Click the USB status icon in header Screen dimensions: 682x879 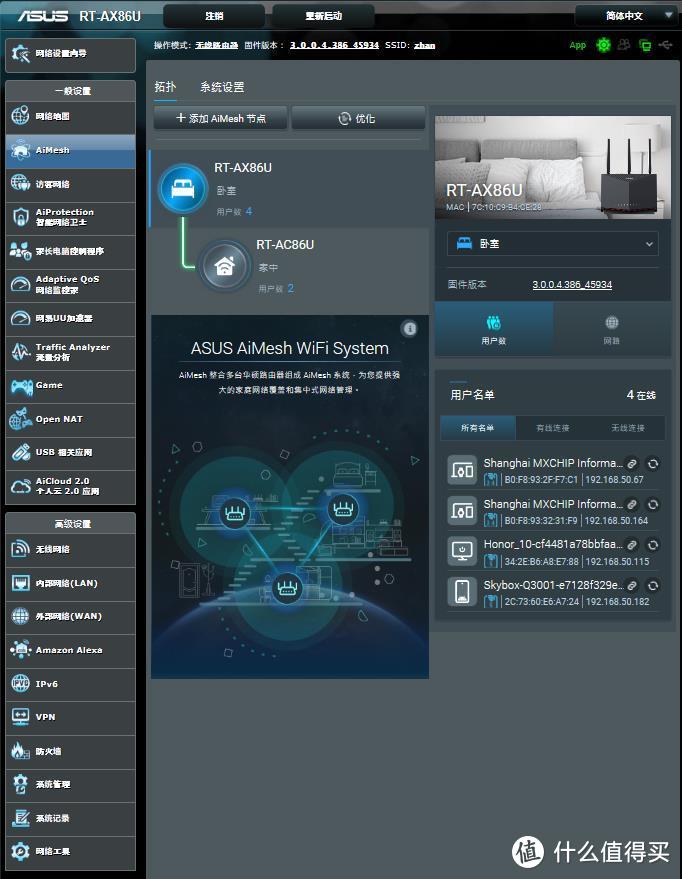[665, 45]
